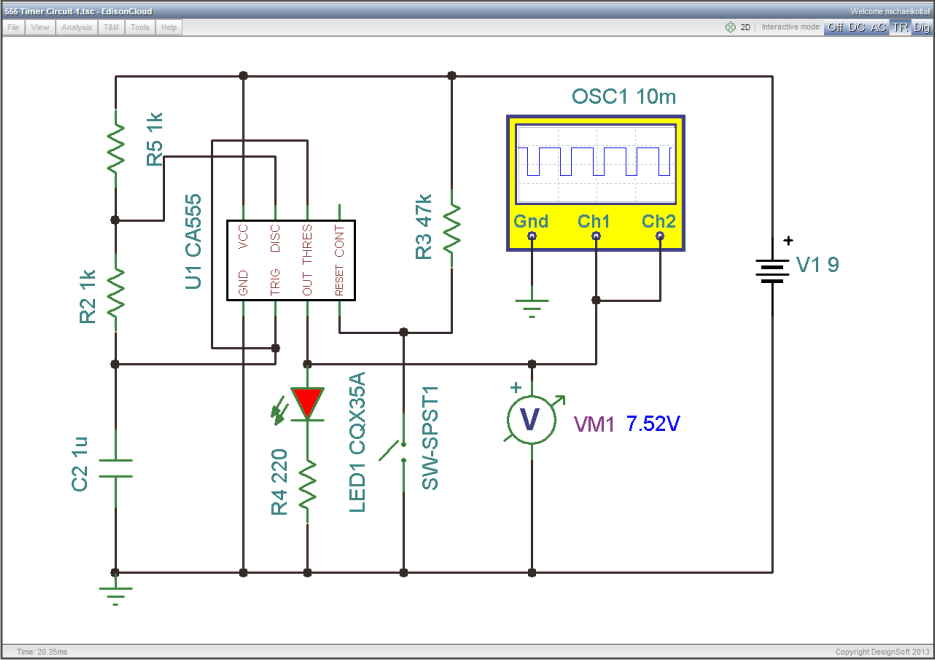This screenshot has height=660, width=935.
Task: Select the VM1 voltmeter symbol
Action: click(531, 420)
